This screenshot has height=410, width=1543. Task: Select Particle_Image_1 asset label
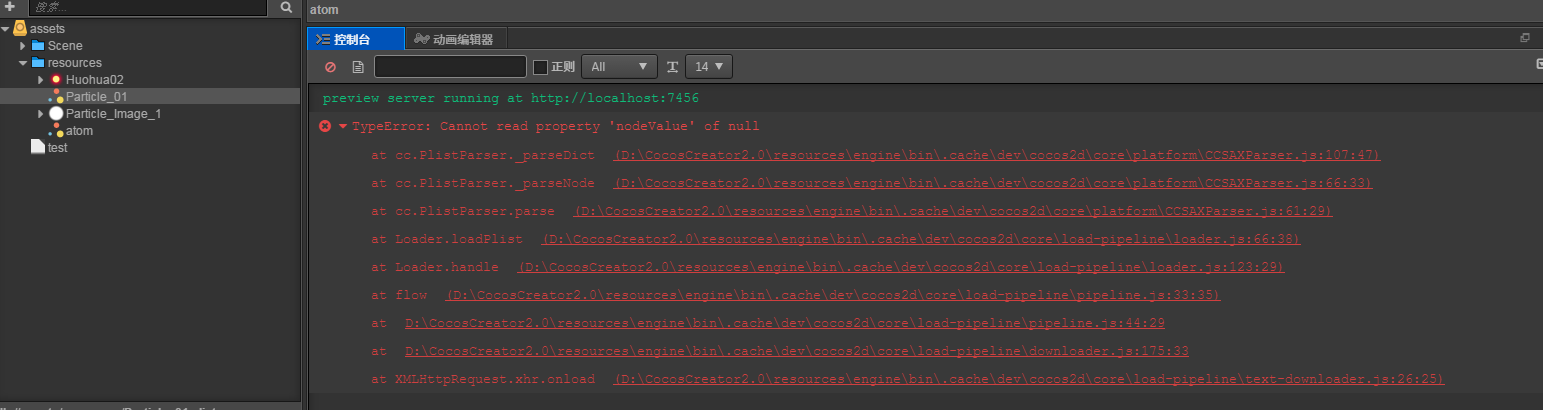click(113, 114)
